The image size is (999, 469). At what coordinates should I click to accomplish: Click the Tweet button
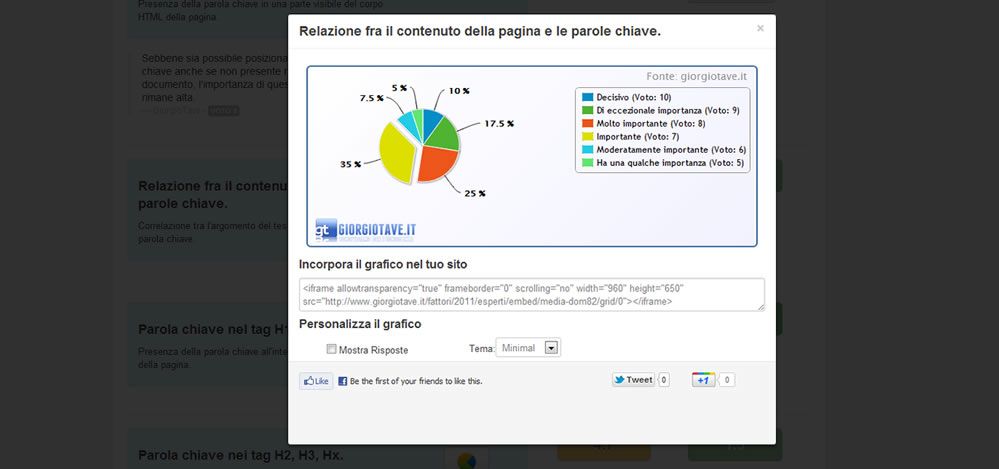633,380
